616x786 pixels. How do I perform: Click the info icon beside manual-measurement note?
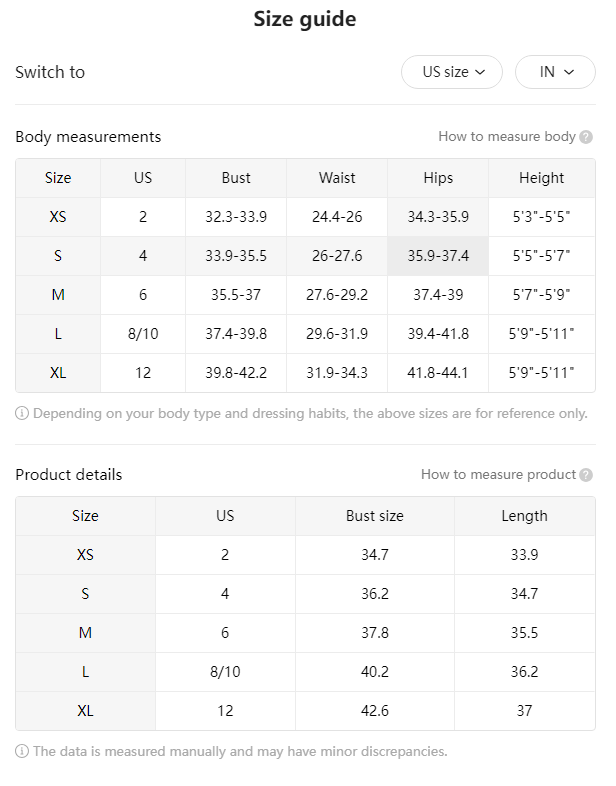click(x=22, y=751)
